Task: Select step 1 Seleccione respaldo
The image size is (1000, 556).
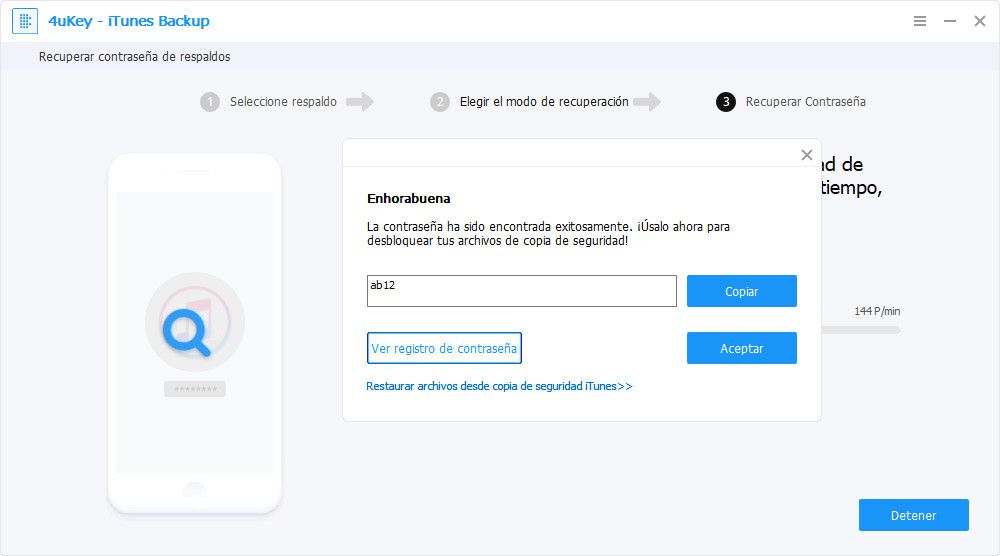Action: pos(283,102)
